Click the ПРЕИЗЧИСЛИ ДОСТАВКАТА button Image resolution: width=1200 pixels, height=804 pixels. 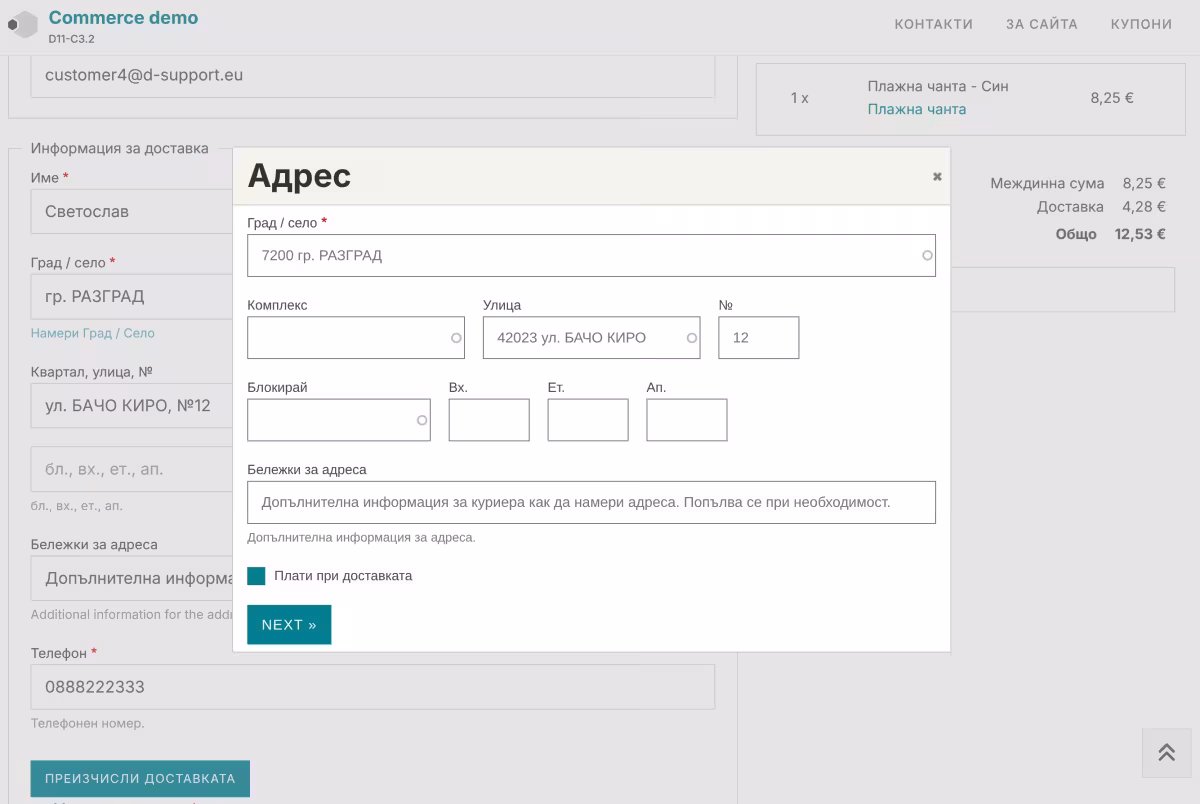tap(140, 779)
